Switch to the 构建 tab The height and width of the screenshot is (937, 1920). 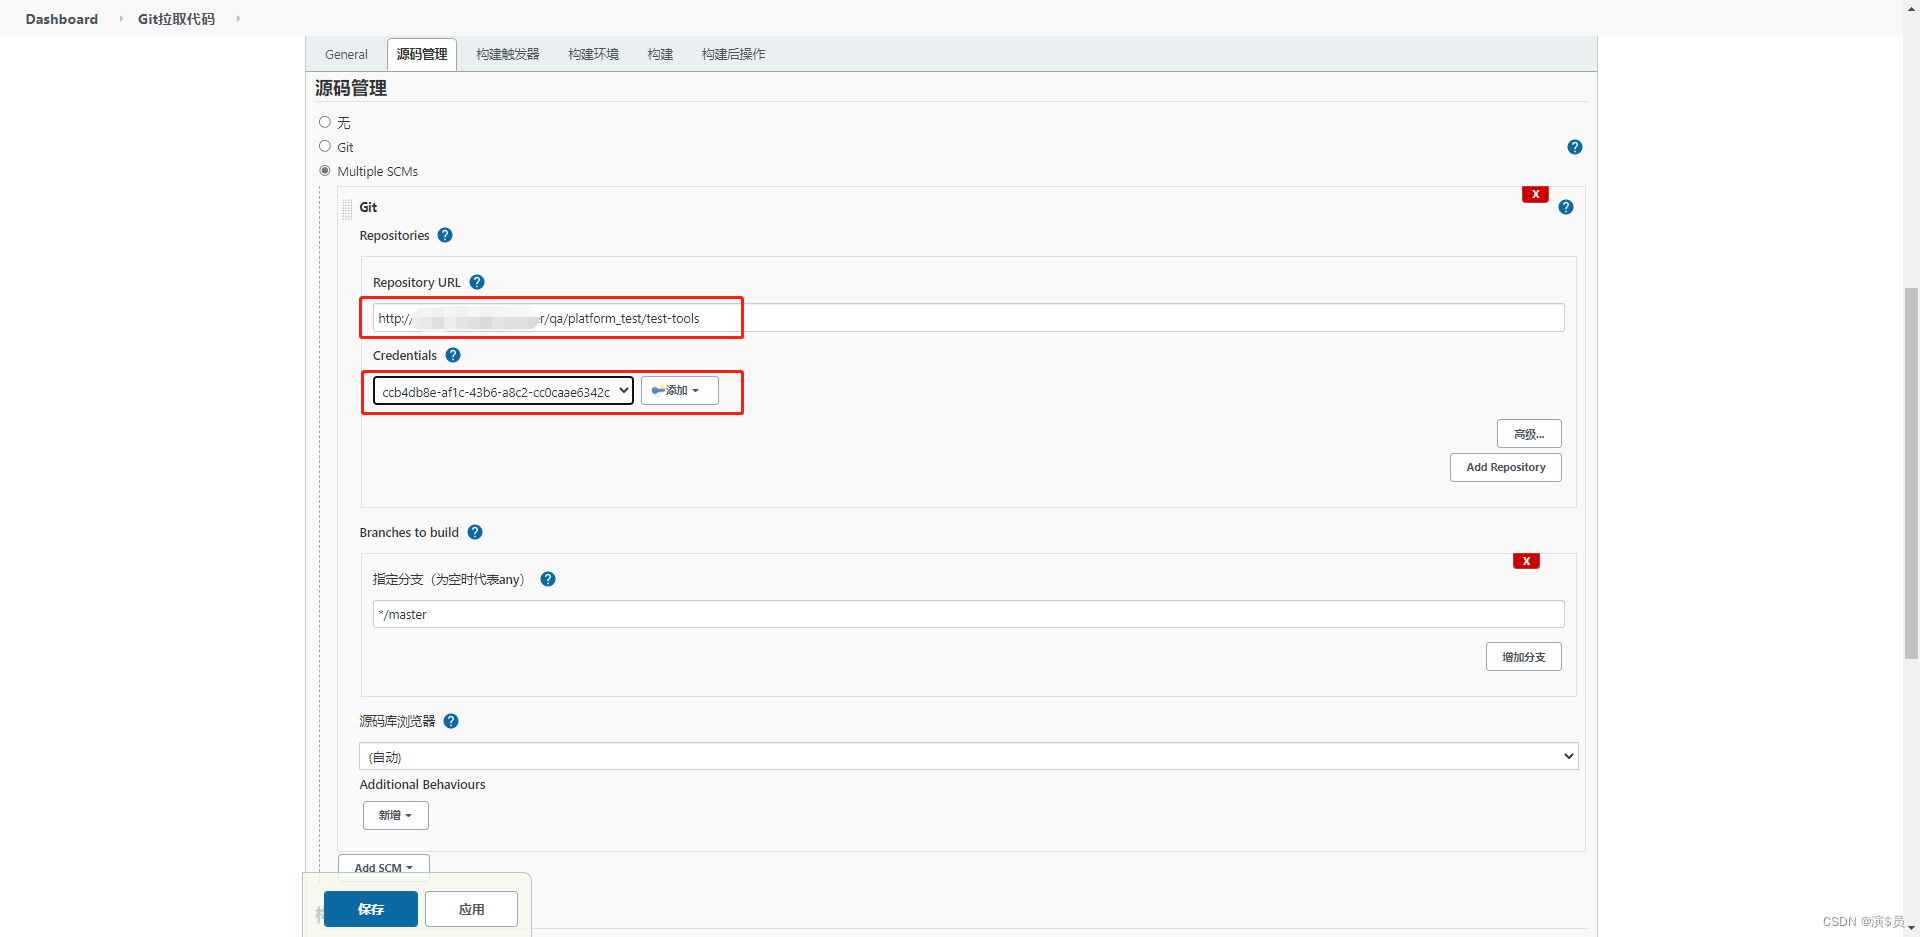[x=660, y=54]
